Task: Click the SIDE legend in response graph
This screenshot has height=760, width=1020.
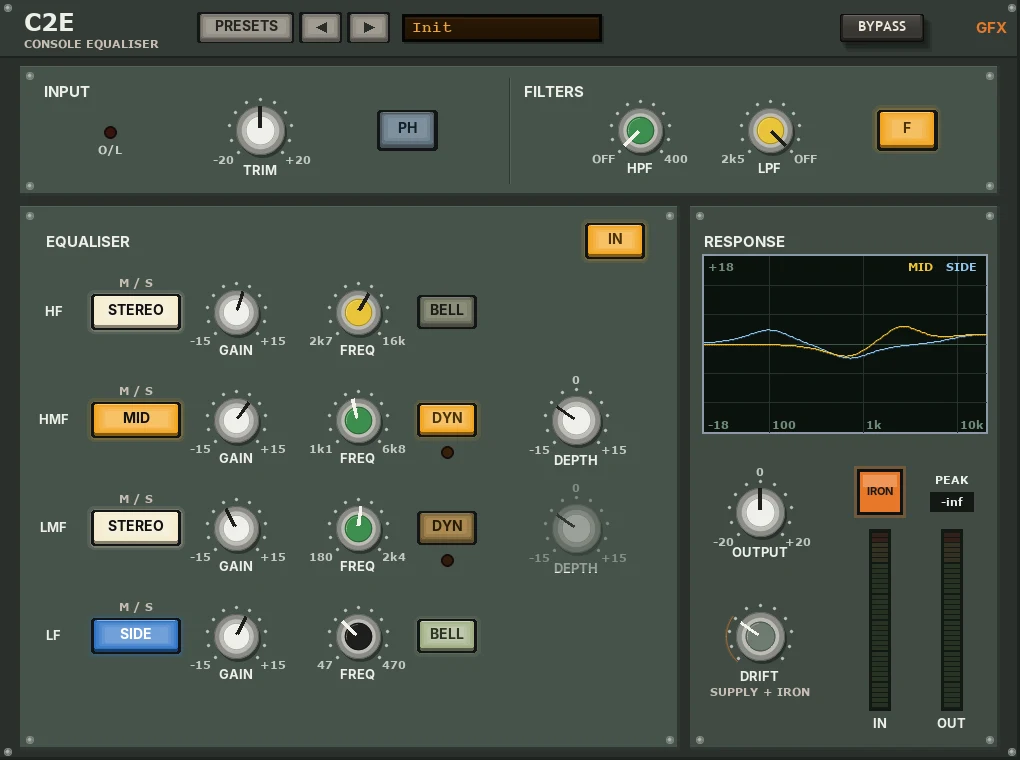Action: tap(961, 267)
